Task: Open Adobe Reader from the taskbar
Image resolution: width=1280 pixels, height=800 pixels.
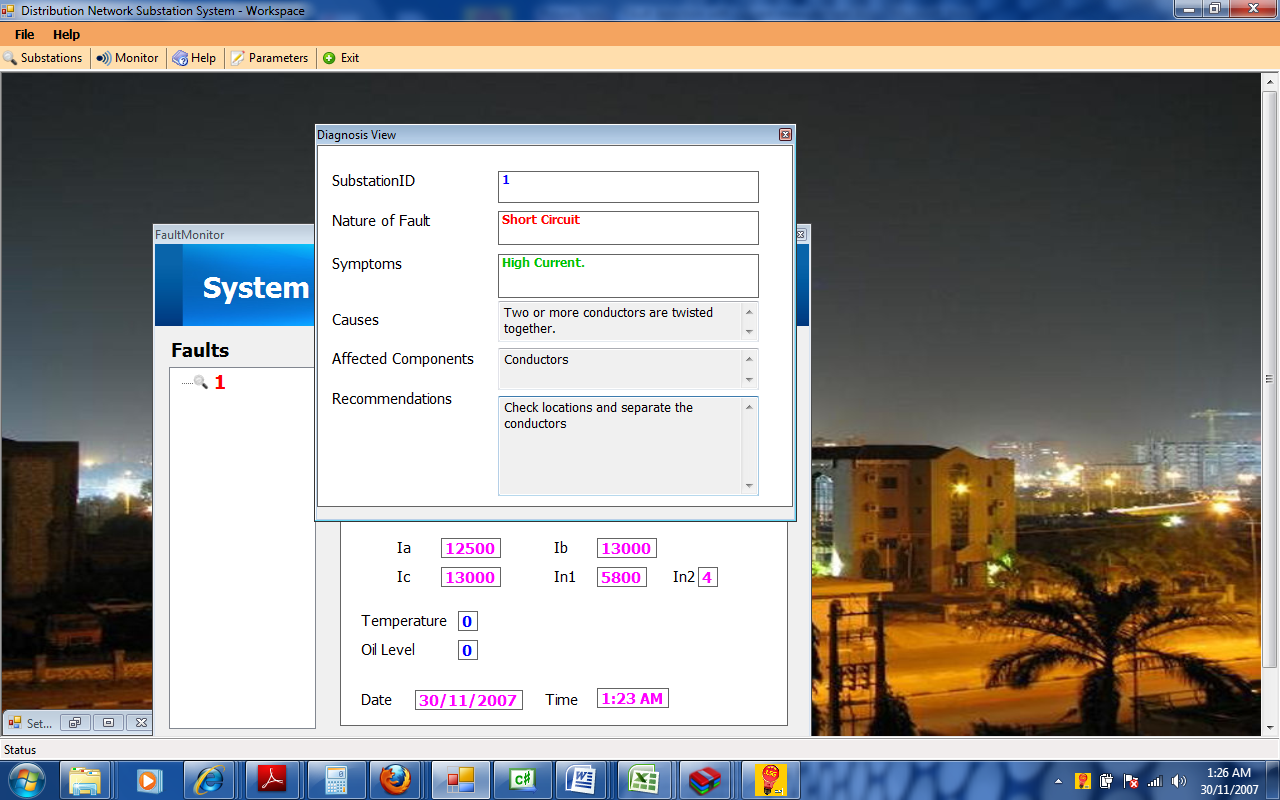Action: [x=272, y=779]
